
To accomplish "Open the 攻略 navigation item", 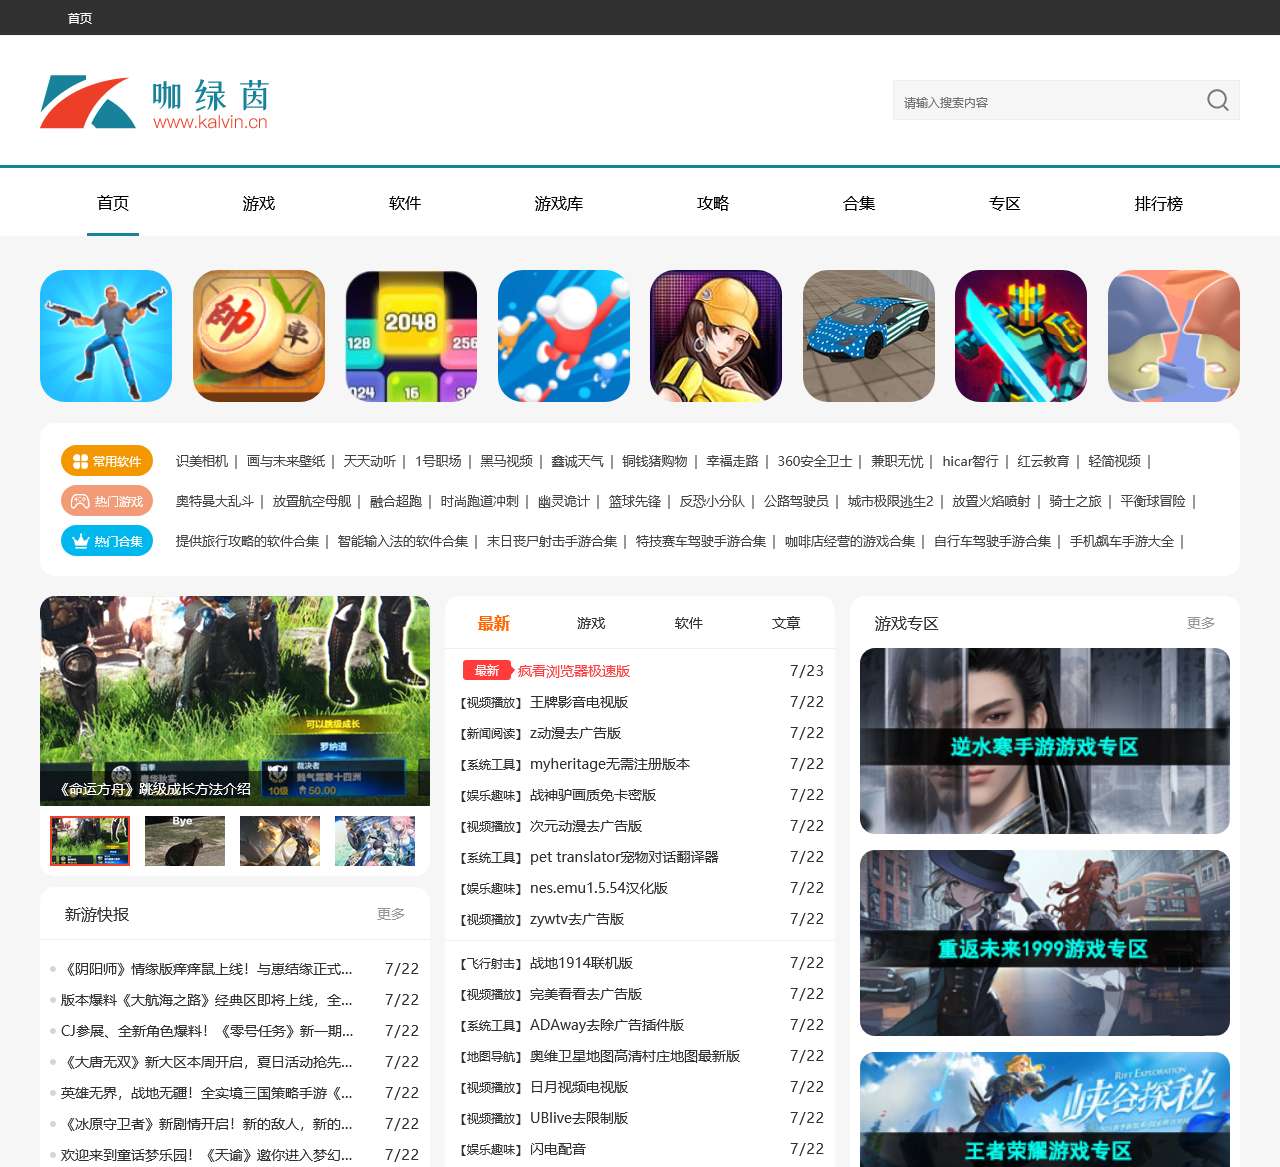I will point(713,203).
